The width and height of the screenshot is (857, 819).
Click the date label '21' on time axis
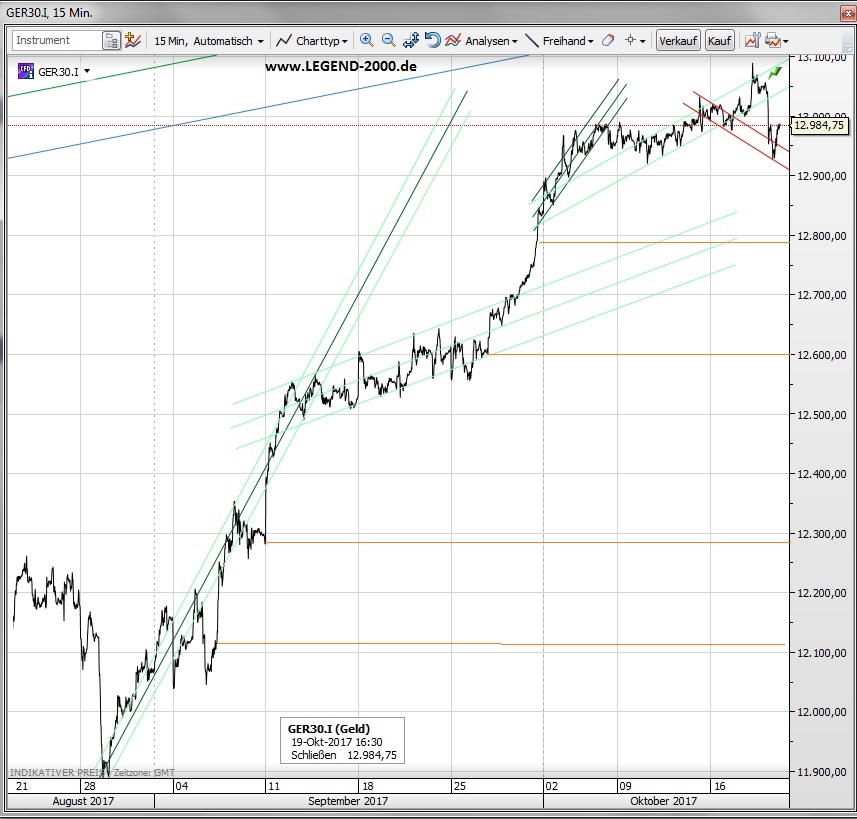[x=22, y=786]
